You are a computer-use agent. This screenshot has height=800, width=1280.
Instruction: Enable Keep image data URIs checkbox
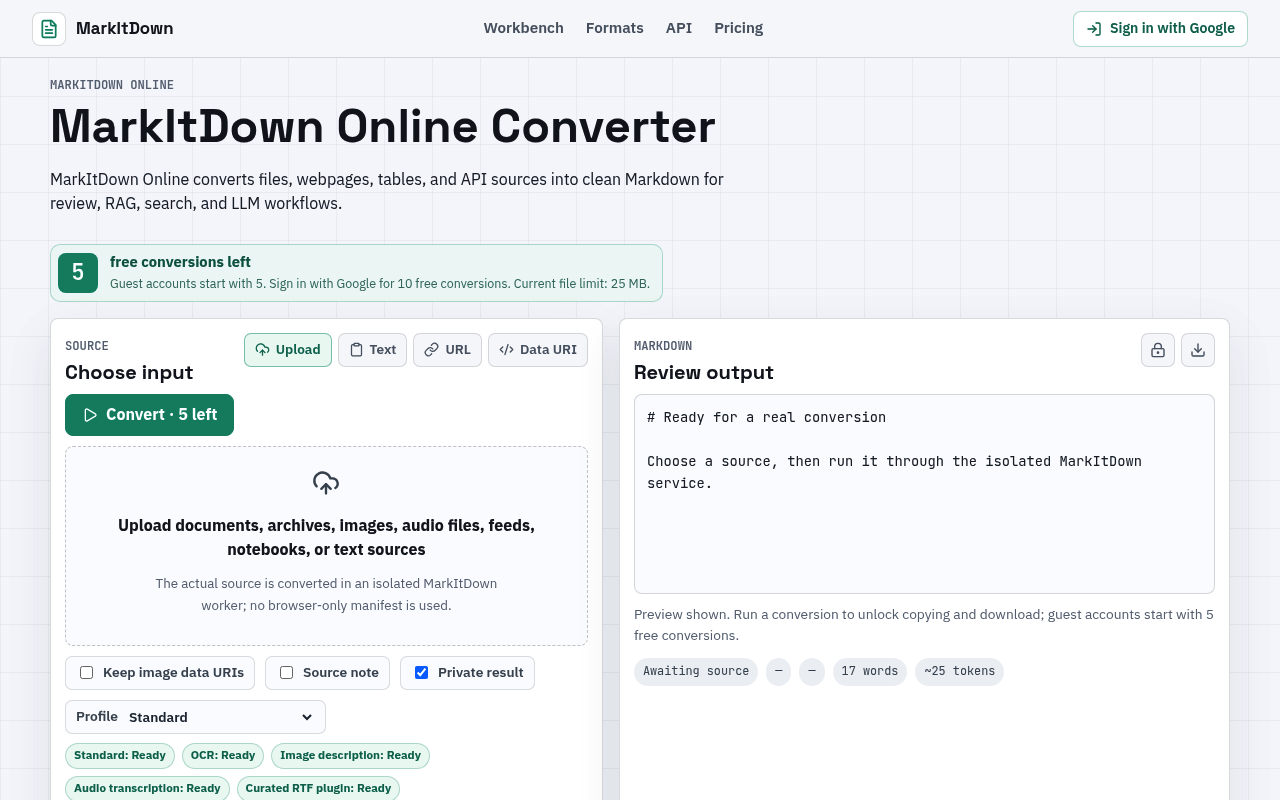point(87,673)
